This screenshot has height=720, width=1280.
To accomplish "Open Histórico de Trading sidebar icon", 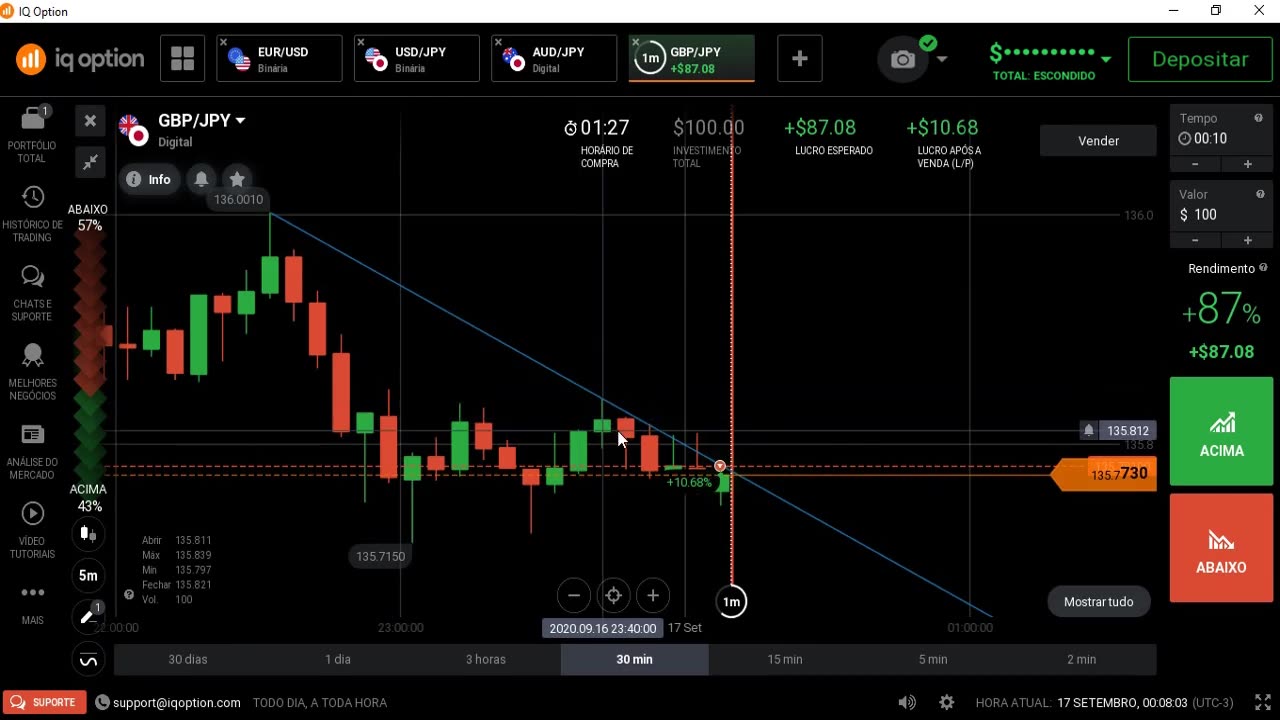I will click(x=32, y=197).
